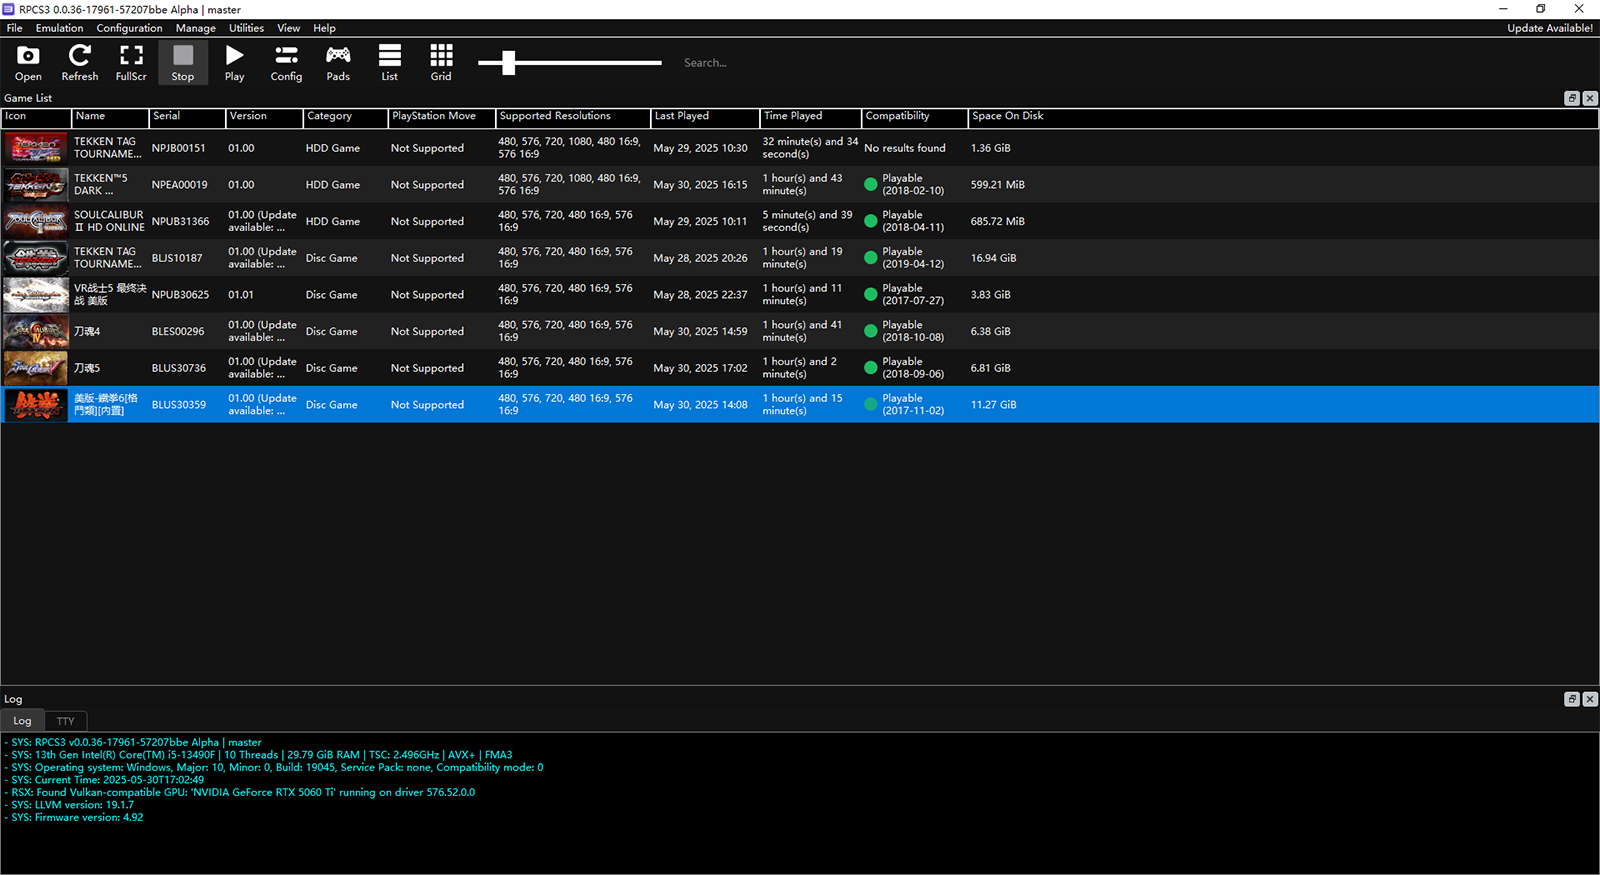Open the Emulation menu
This screenshot has width=1600, height=875.
pos(60,28)
